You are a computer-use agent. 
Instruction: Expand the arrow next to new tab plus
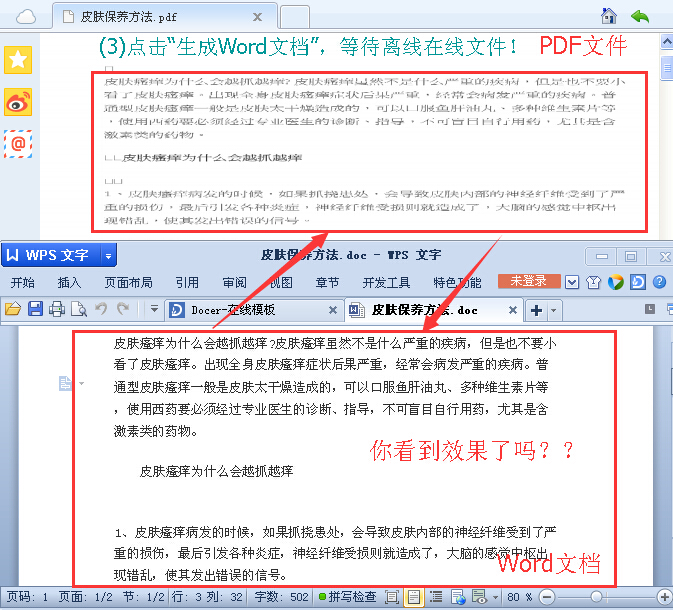tap(554, 310)
